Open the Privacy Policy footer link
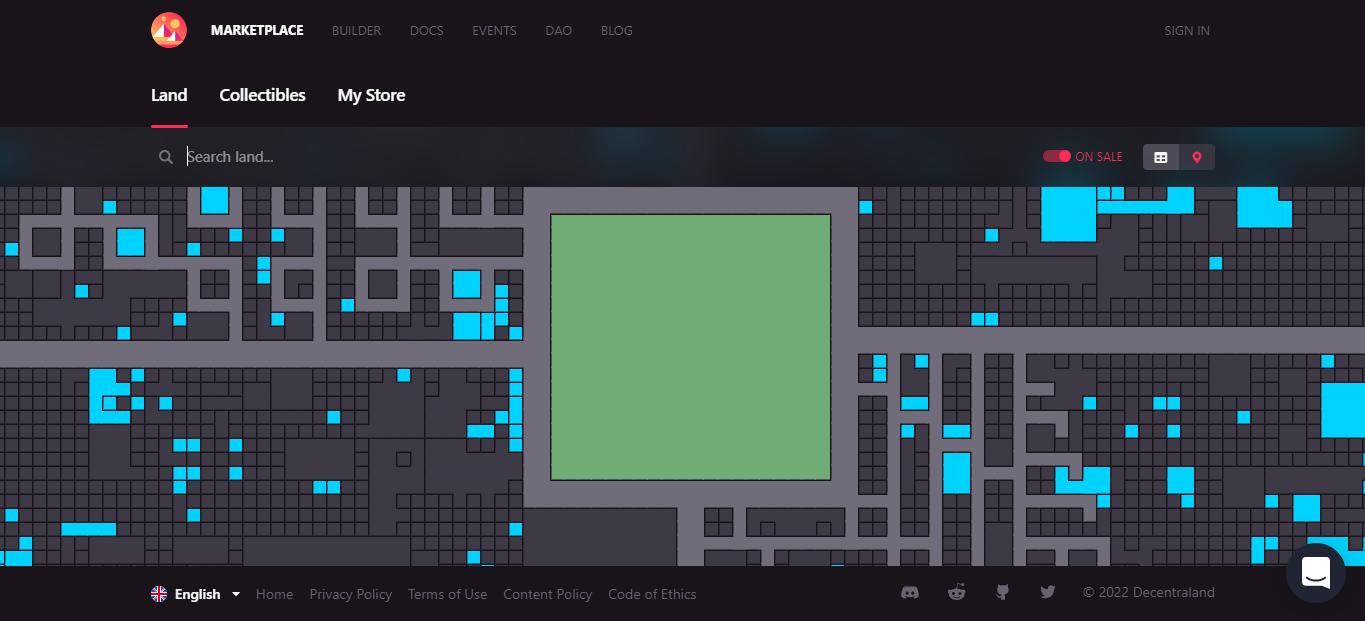The width and height of the screenshot is (1365, 621). click(x=350, y=594)
